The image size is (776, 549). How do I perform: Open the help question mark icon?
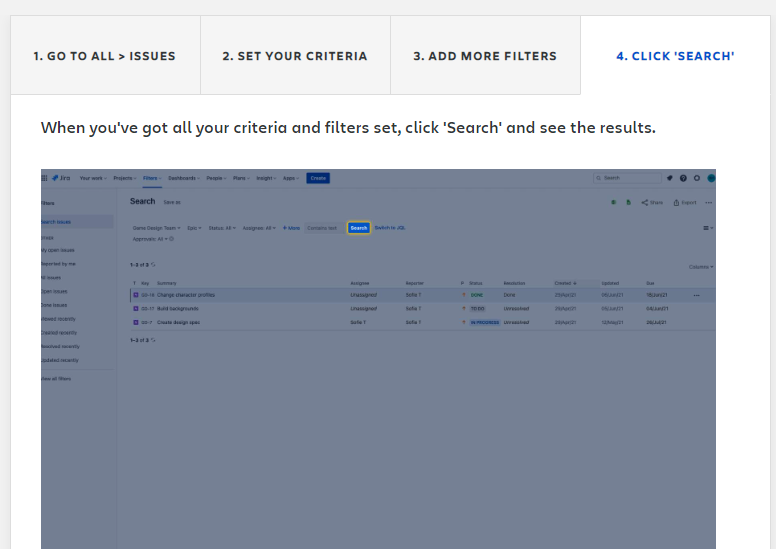click(x=683, y=178)
